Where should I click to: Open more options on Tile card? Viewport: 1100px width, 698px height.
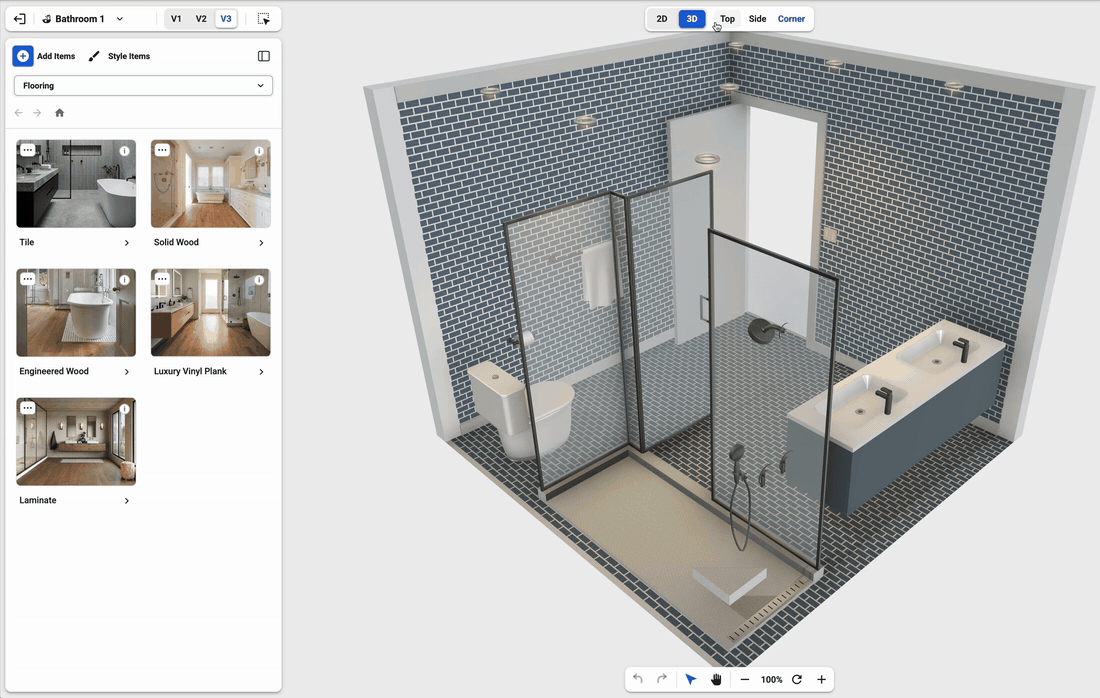27,150
